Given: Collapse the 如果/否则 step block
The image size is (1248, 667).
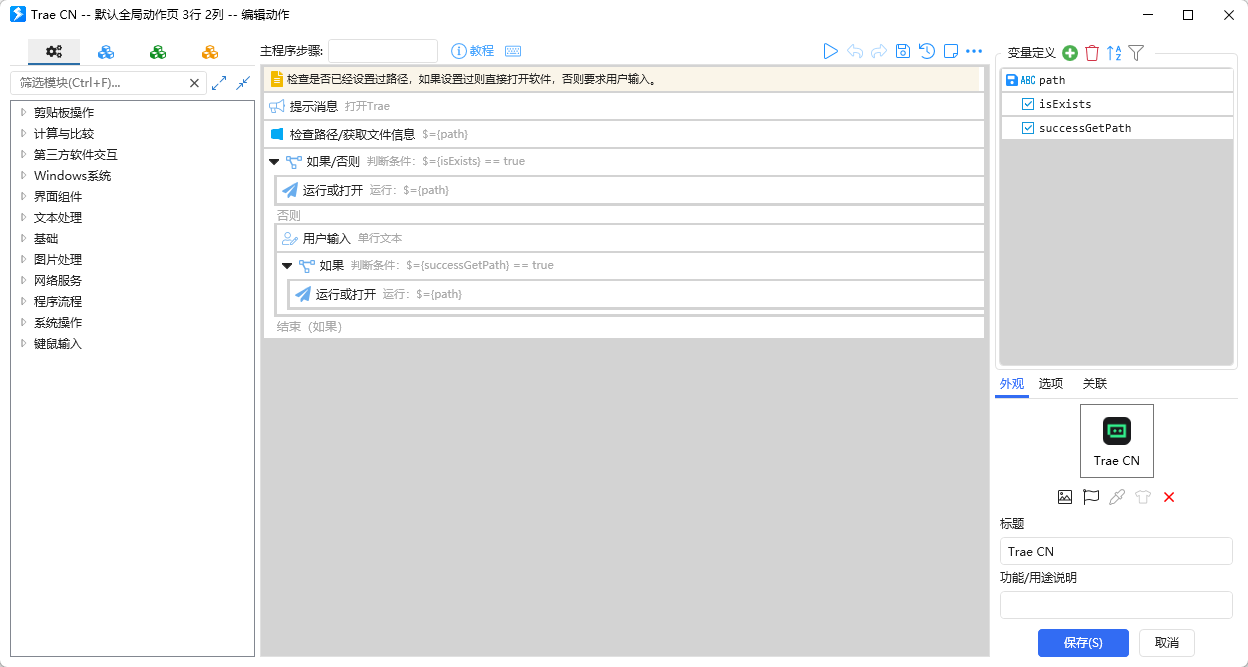Looking at the screenshot, I should [274, 162].
